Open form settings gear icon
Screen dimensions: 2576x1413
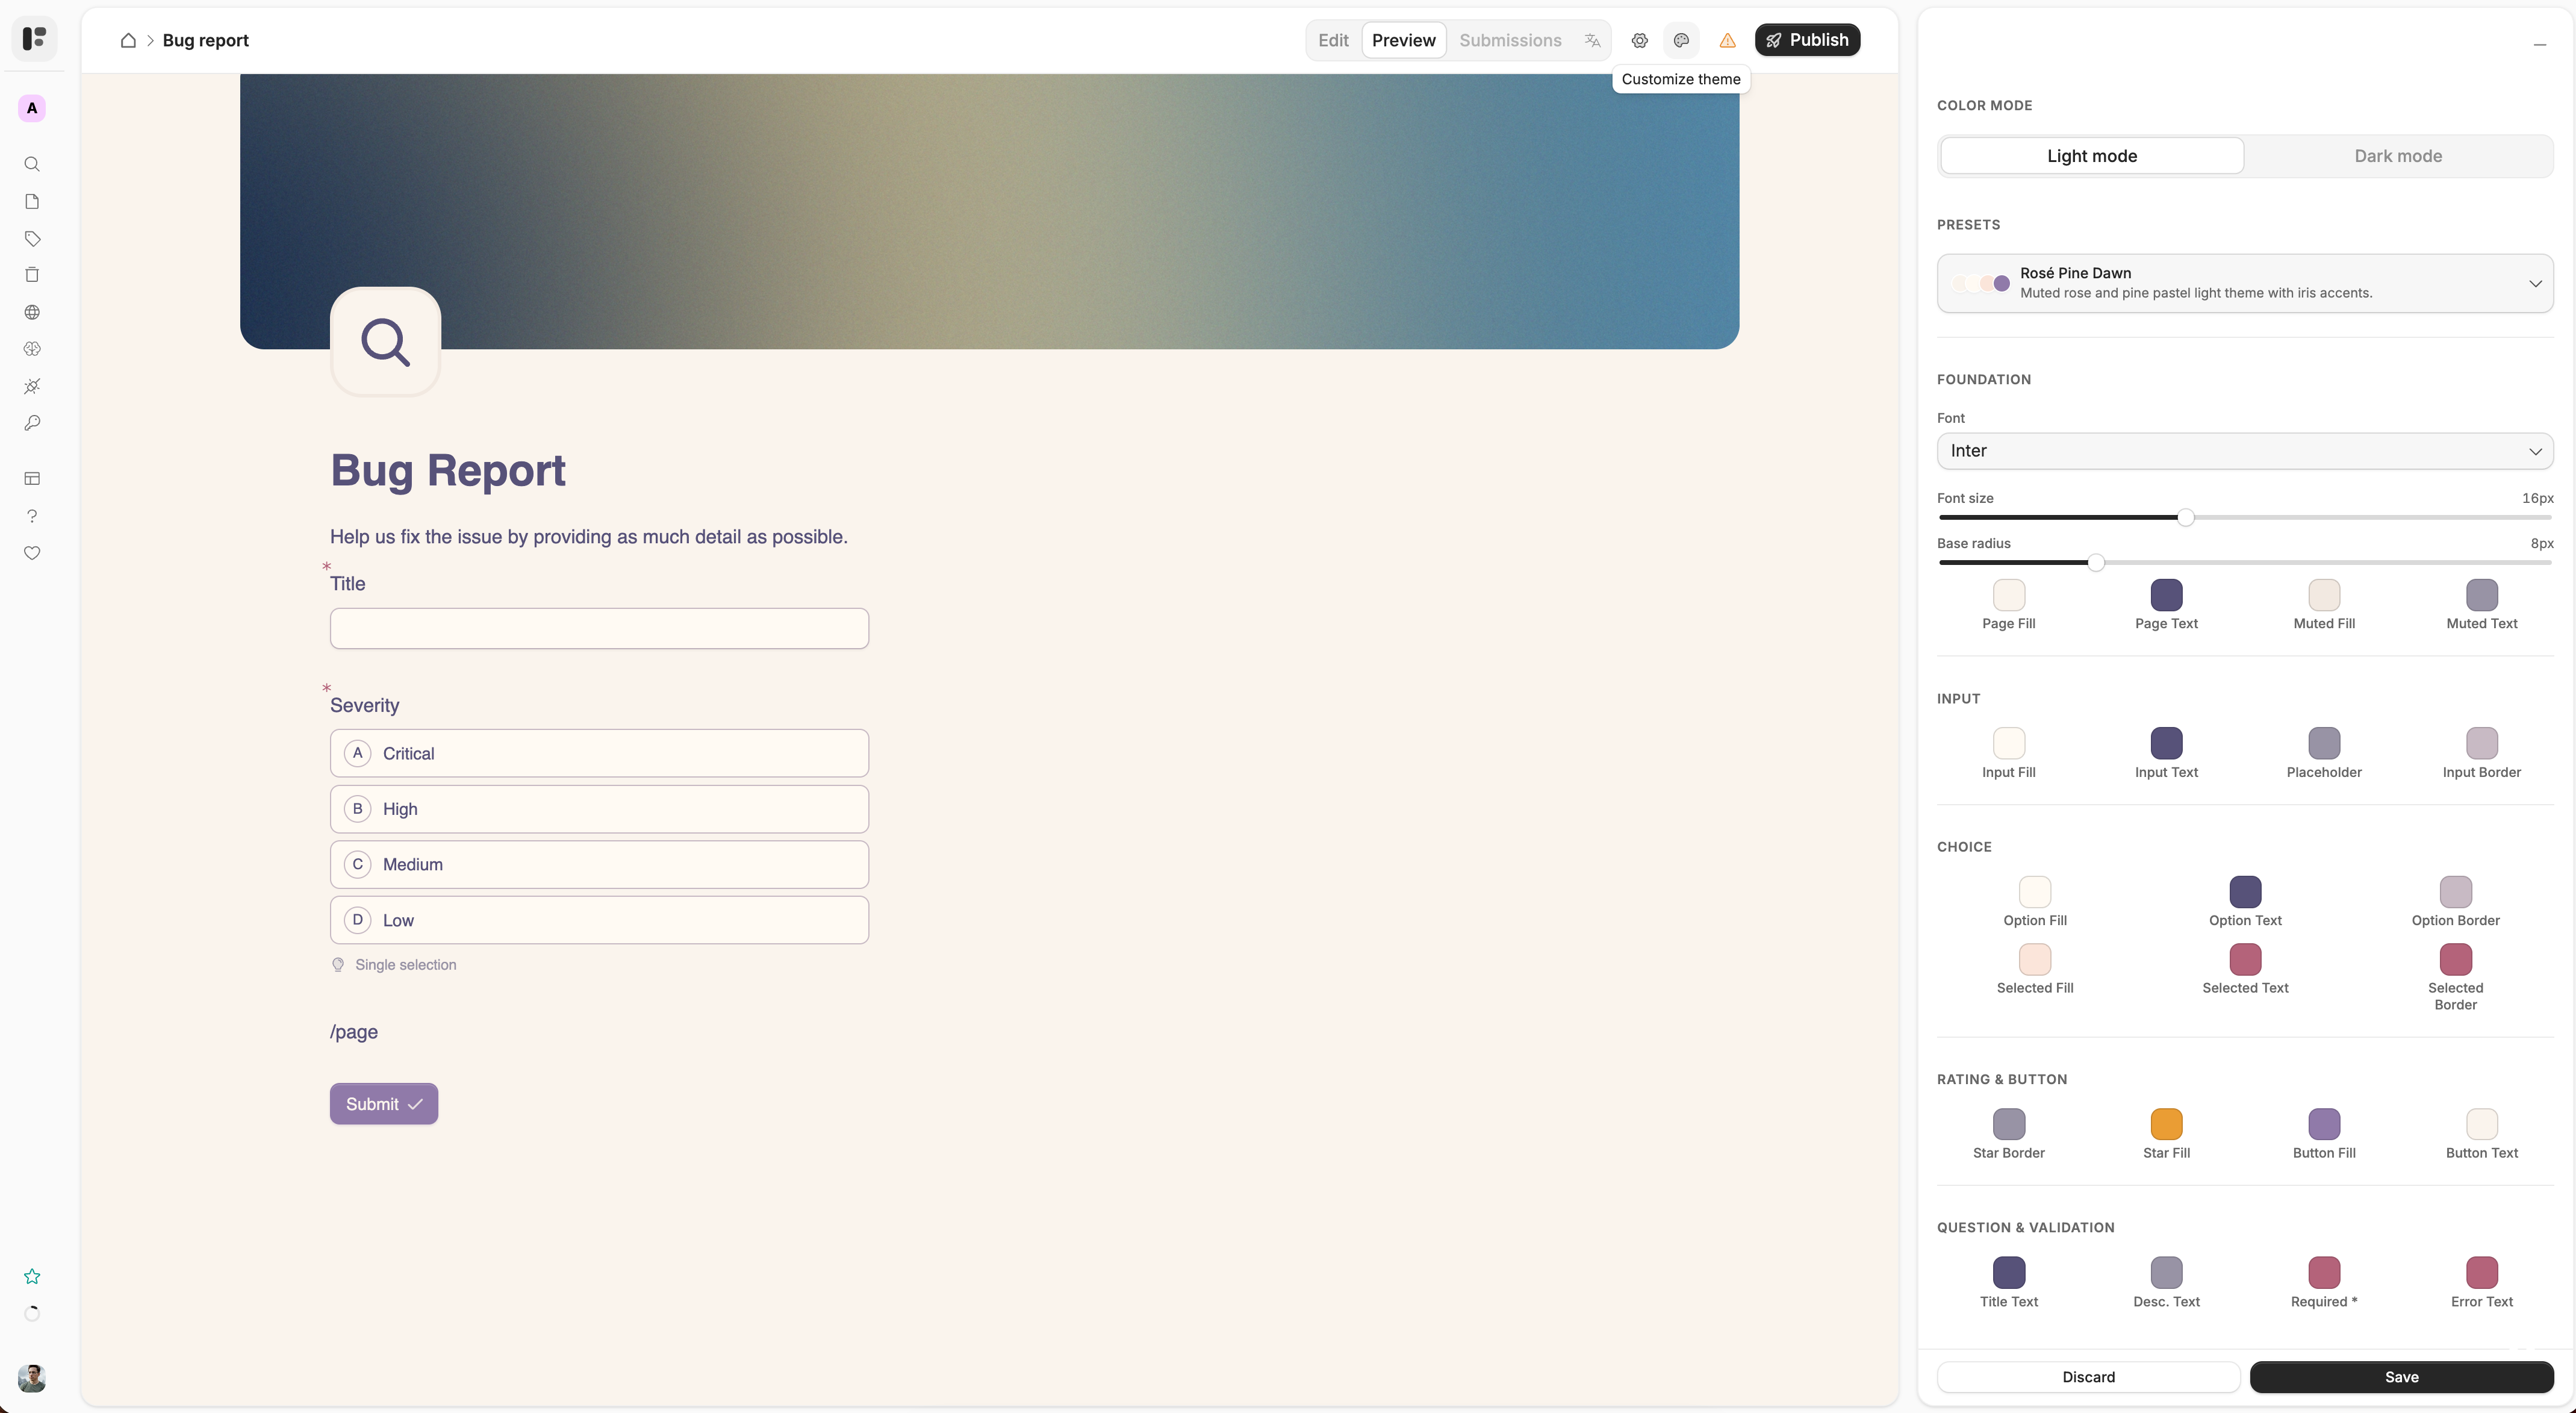[x=1639, y=40]
